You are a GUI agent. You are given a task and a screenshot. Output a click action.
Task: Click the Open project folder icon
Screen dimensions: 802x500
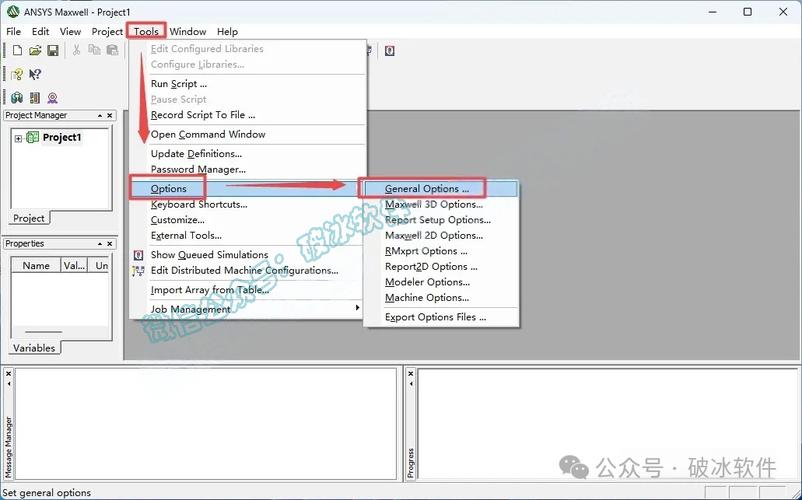[35, 50]
